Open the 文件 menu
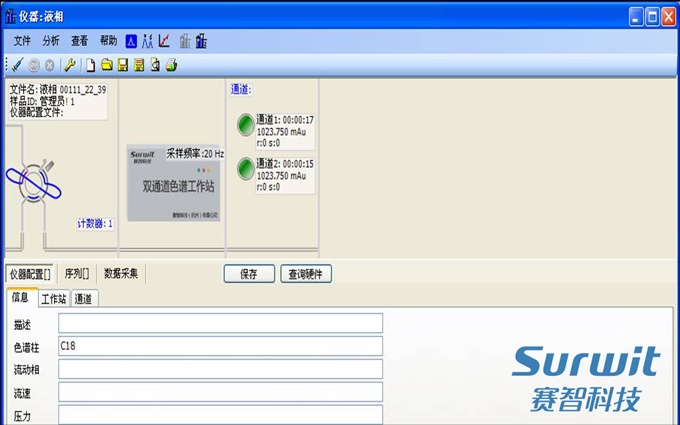 click(22, 41)
